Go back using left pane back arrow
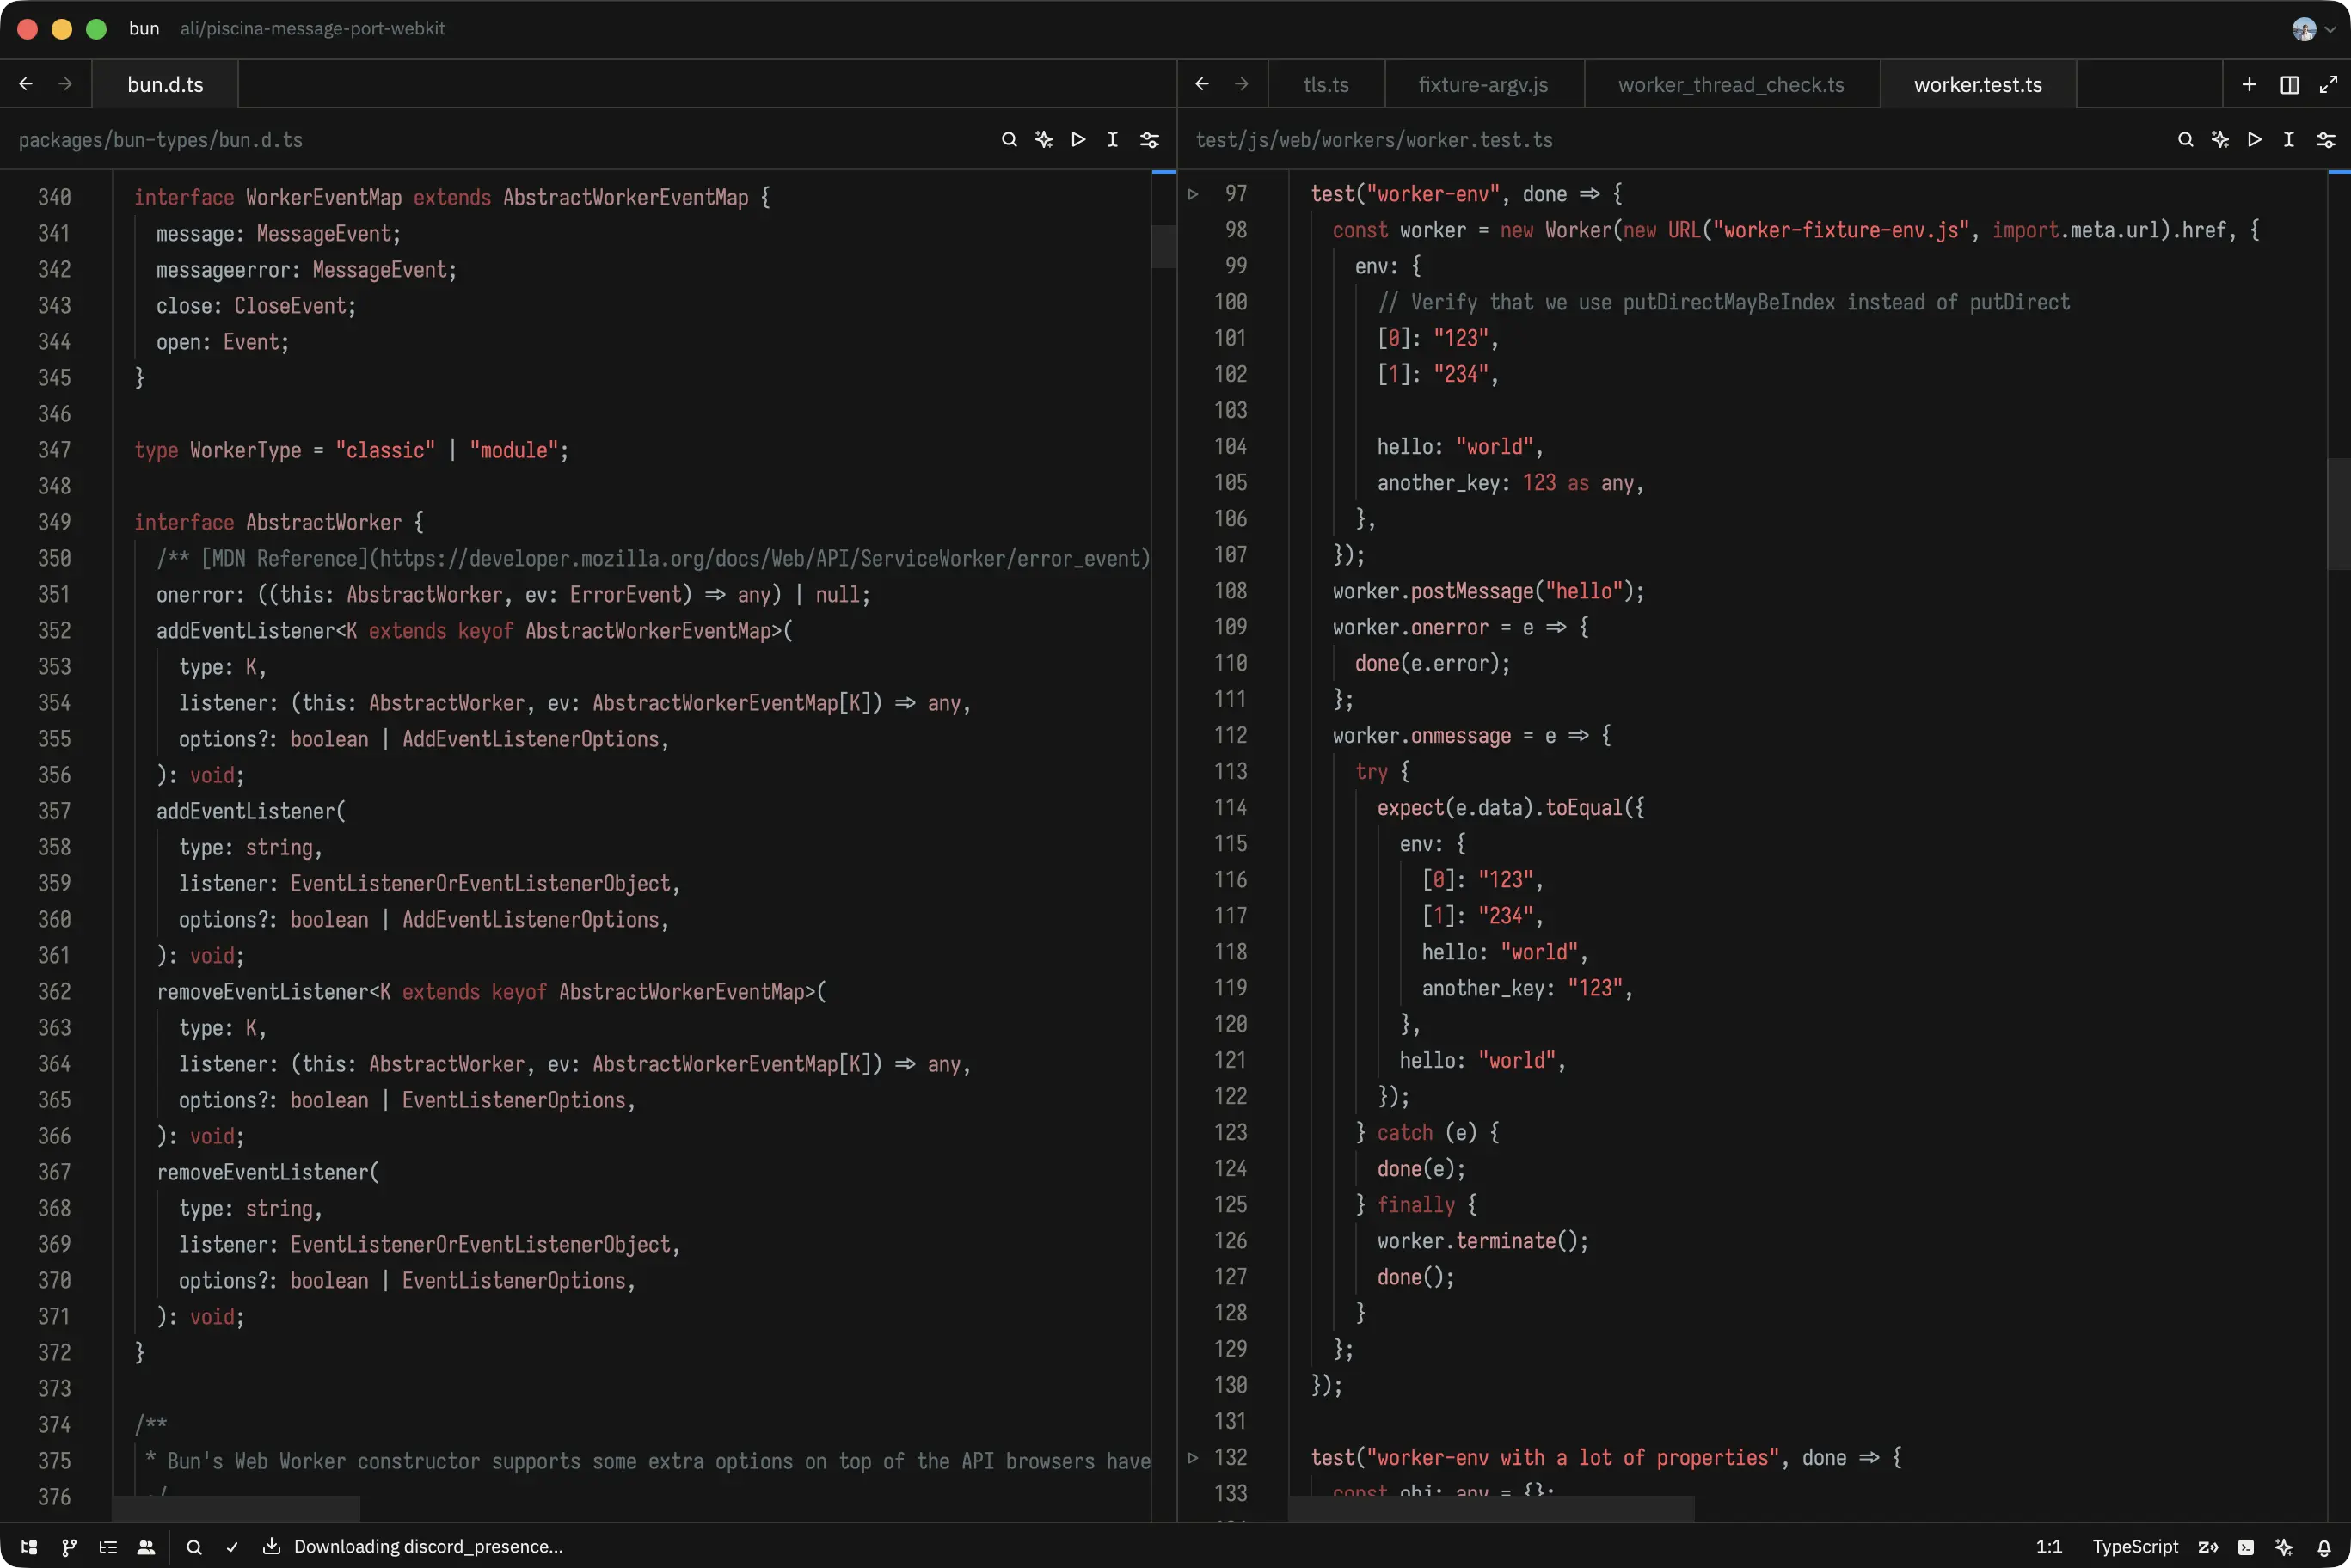 coord(26,84)
